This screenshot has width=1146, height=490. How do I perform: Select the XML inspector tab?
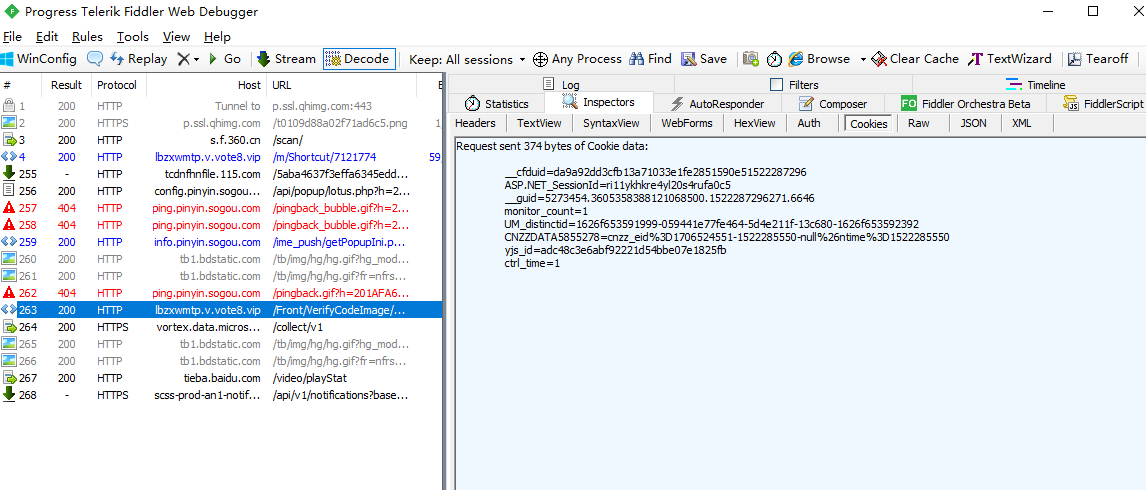click(1021, 123)
